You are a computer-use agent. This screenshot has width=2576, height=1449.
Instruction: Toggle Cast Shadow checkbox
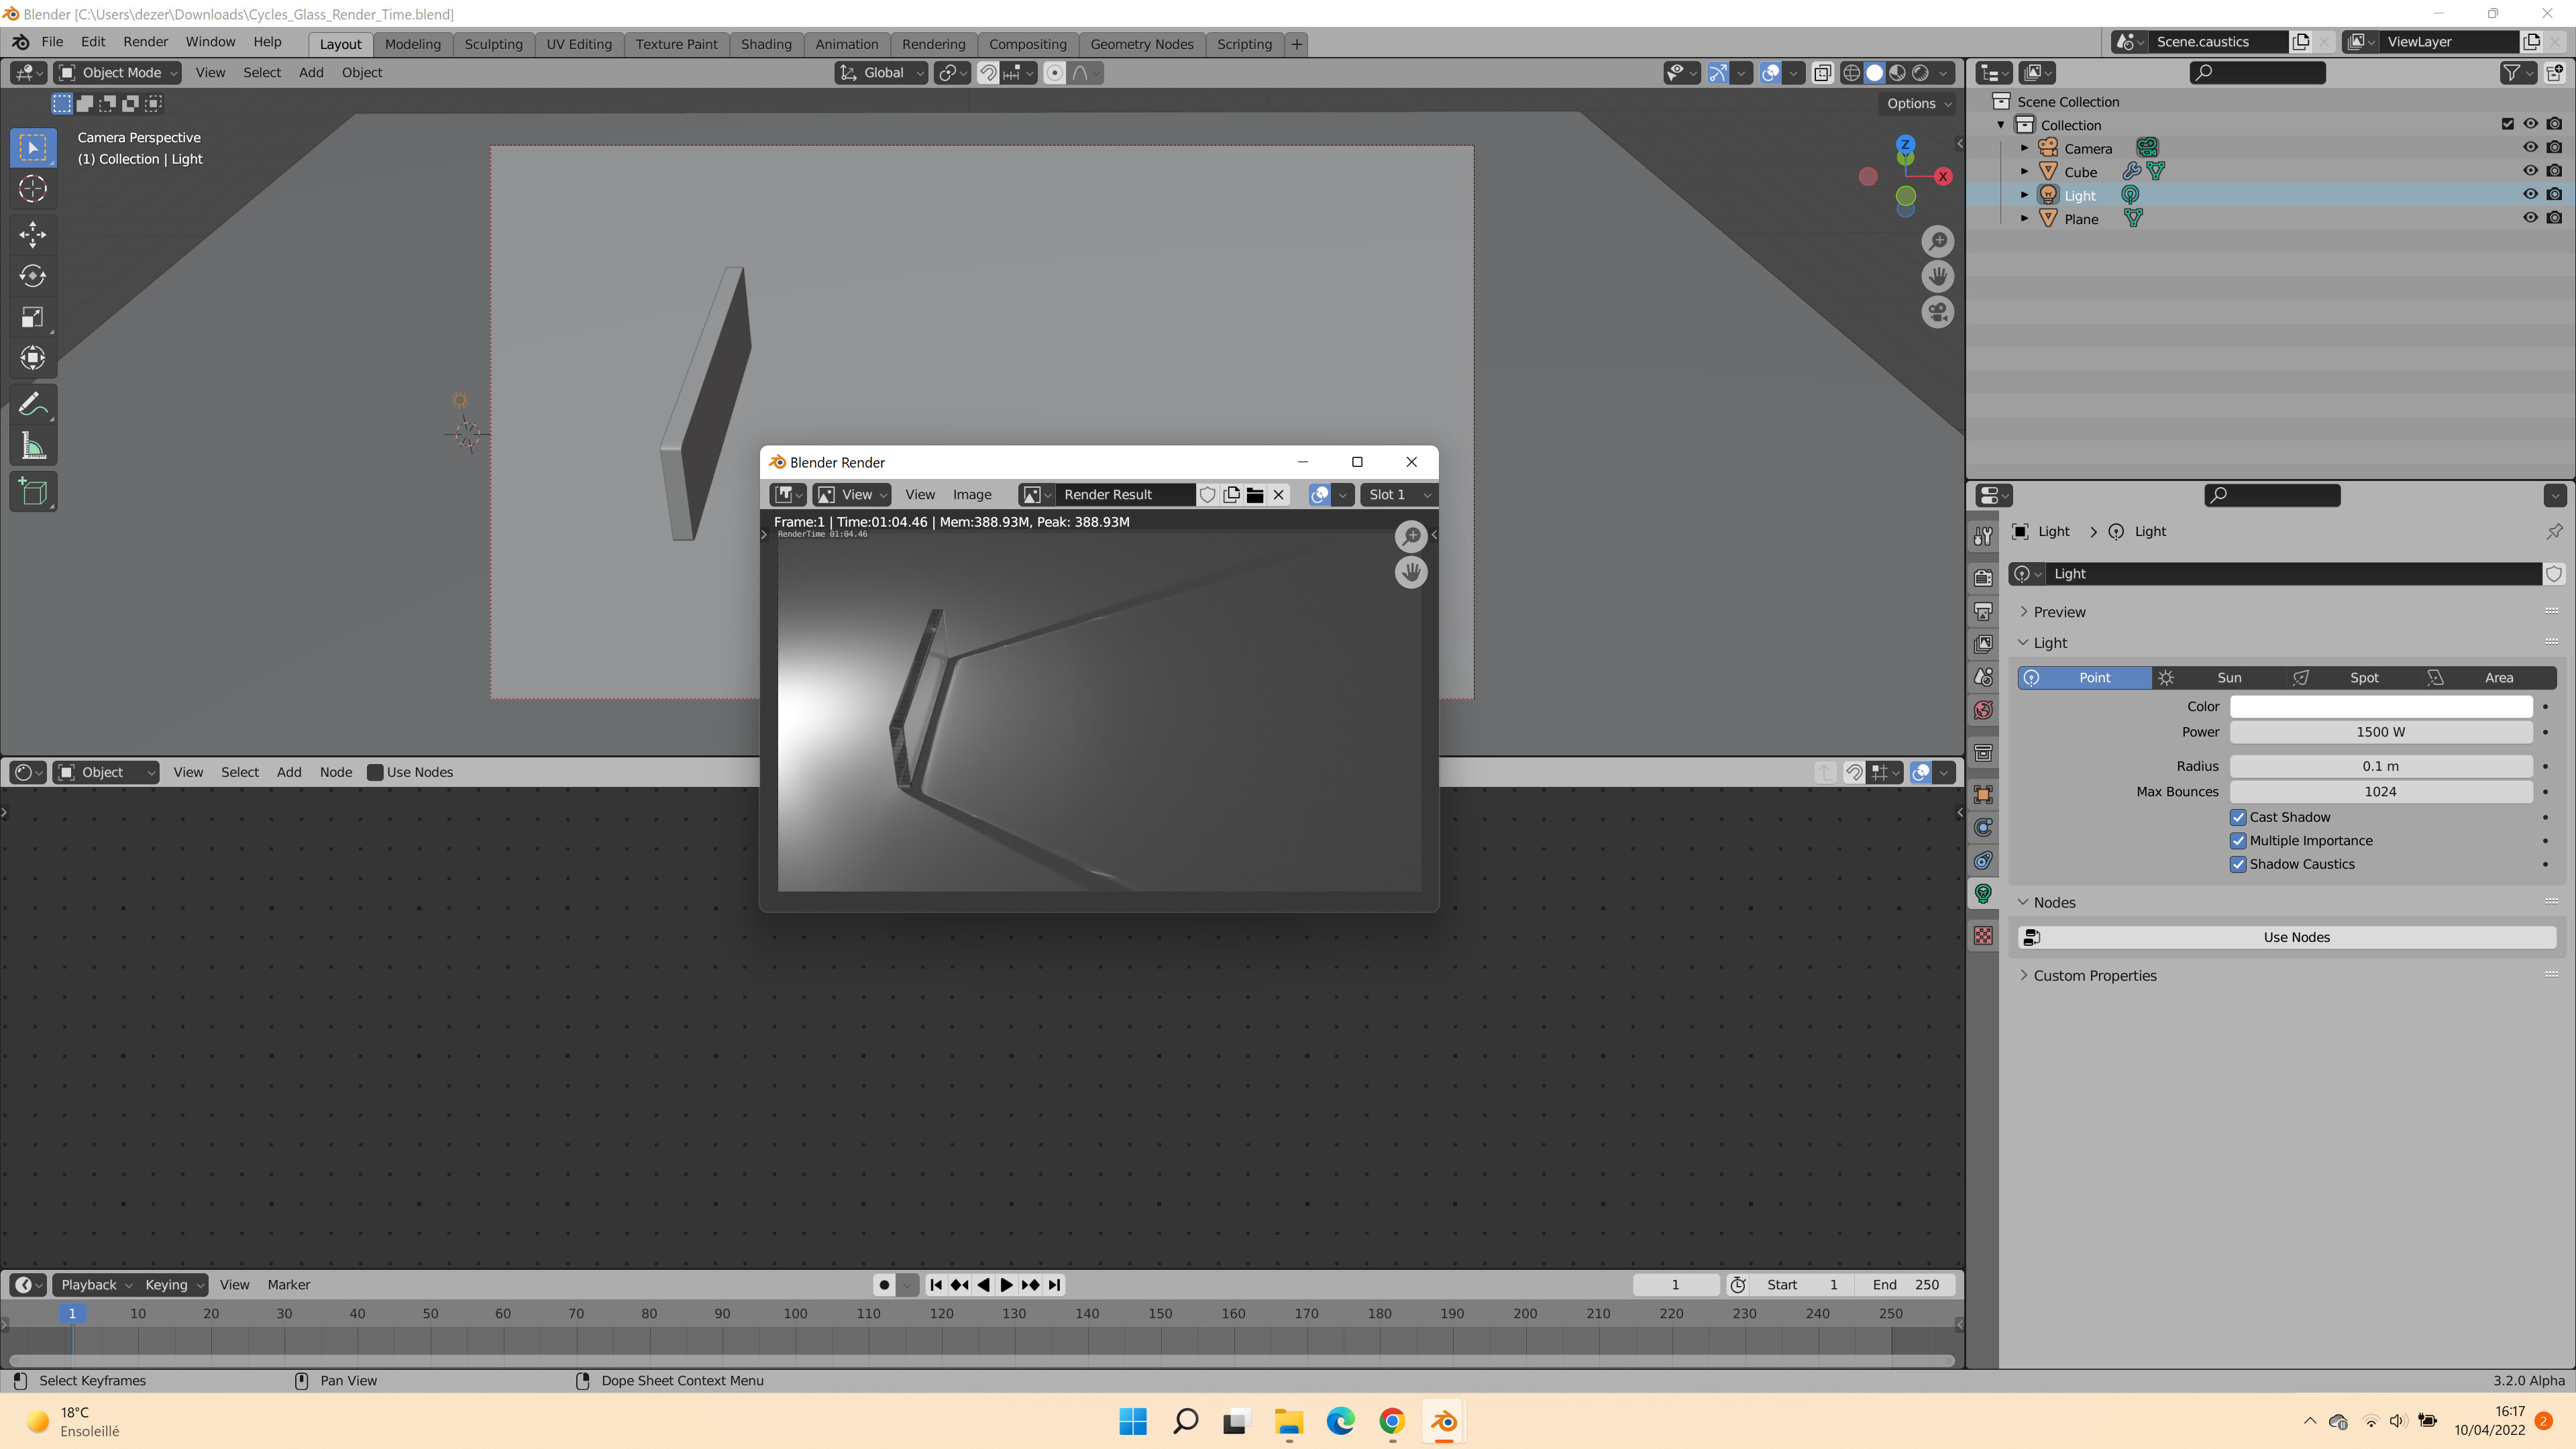2238,817
